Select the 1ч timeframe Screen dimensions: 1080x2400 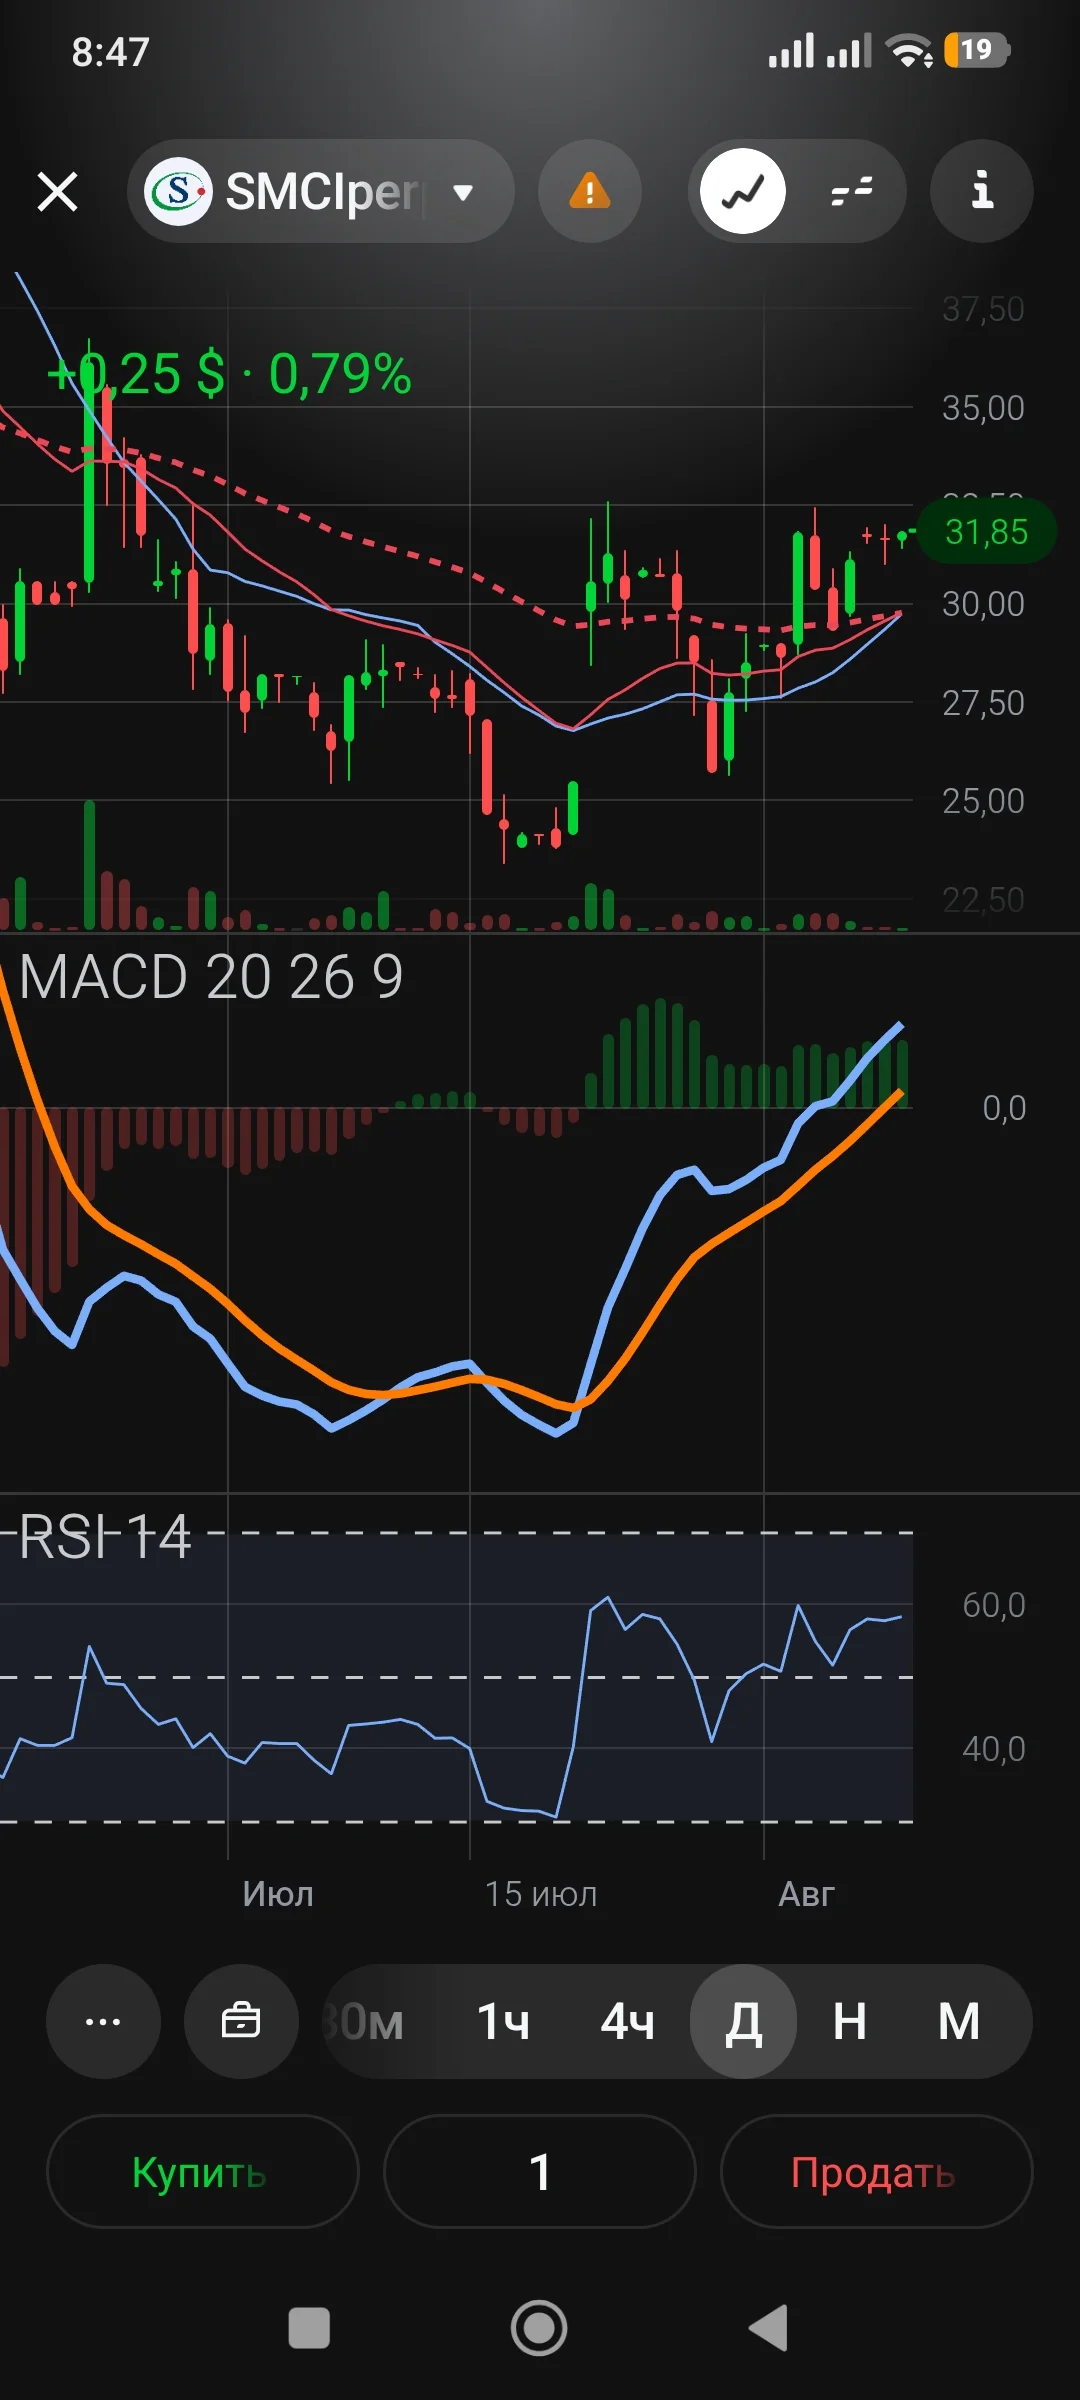(504, 2021)
